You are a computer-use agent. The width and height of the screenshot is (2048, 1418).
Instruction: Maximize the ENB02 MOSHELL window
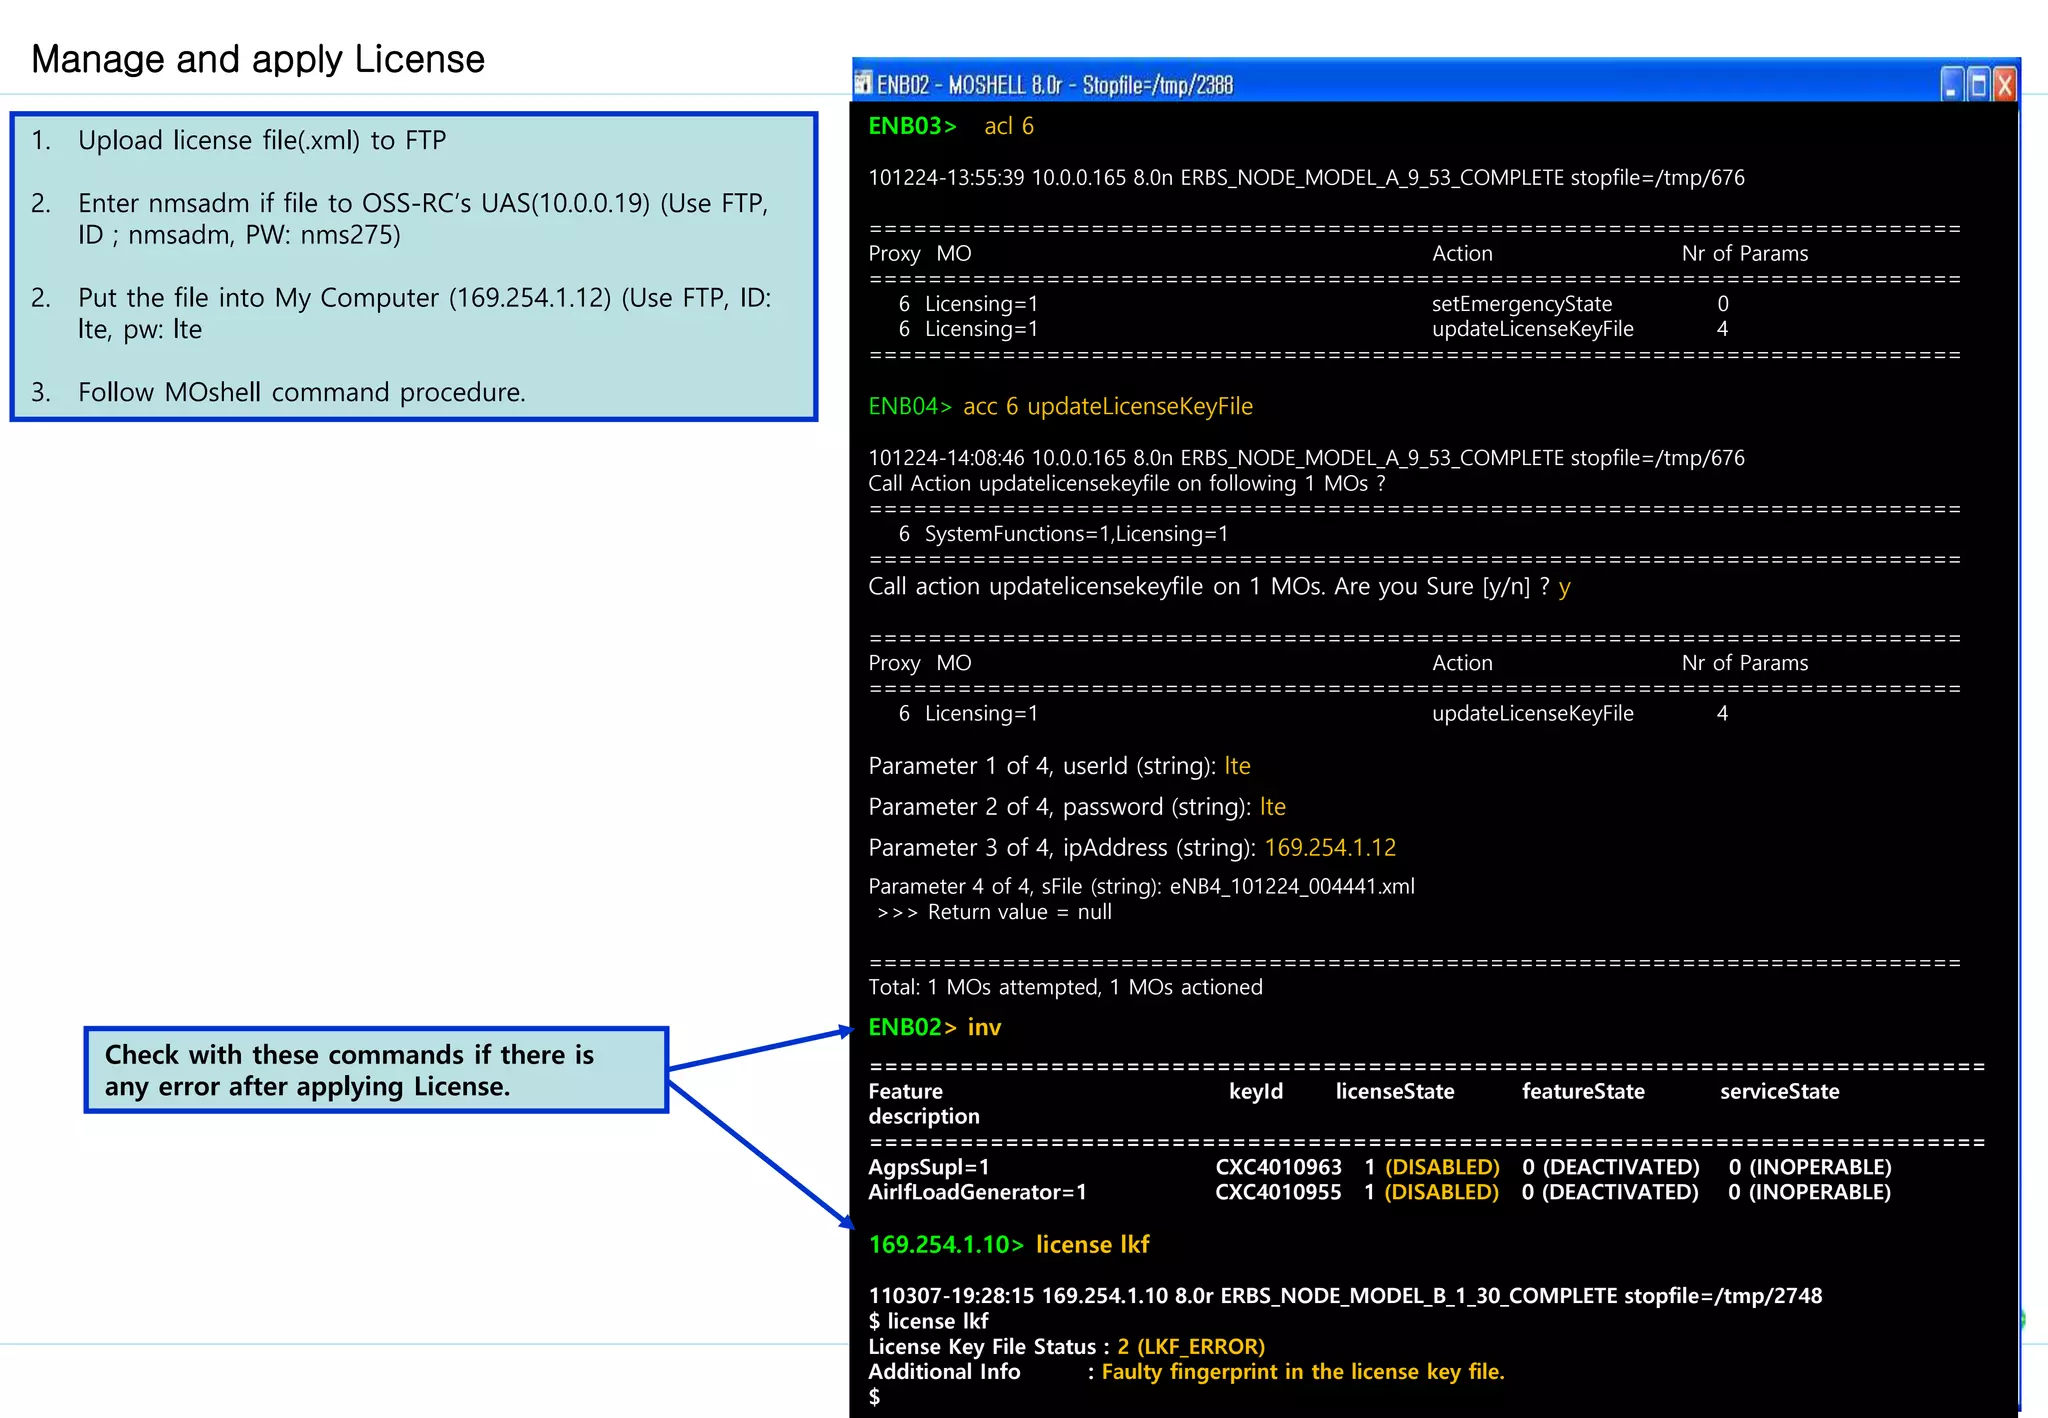1977,85
